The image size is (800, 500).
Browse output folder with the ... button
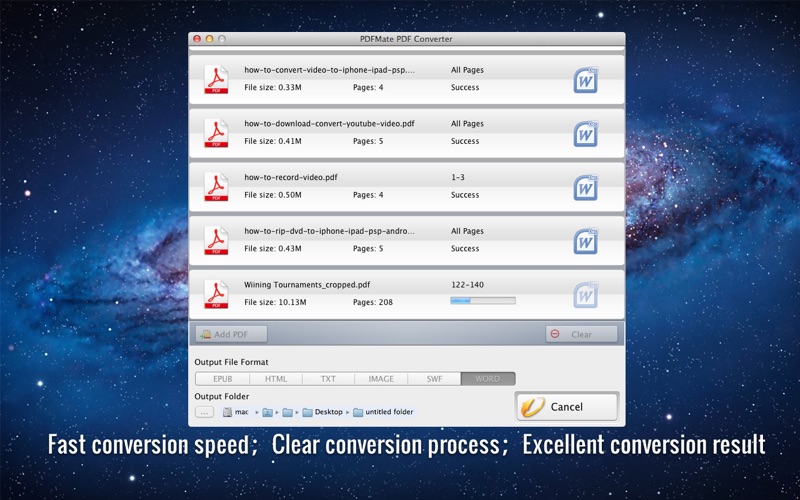point(204,412)
